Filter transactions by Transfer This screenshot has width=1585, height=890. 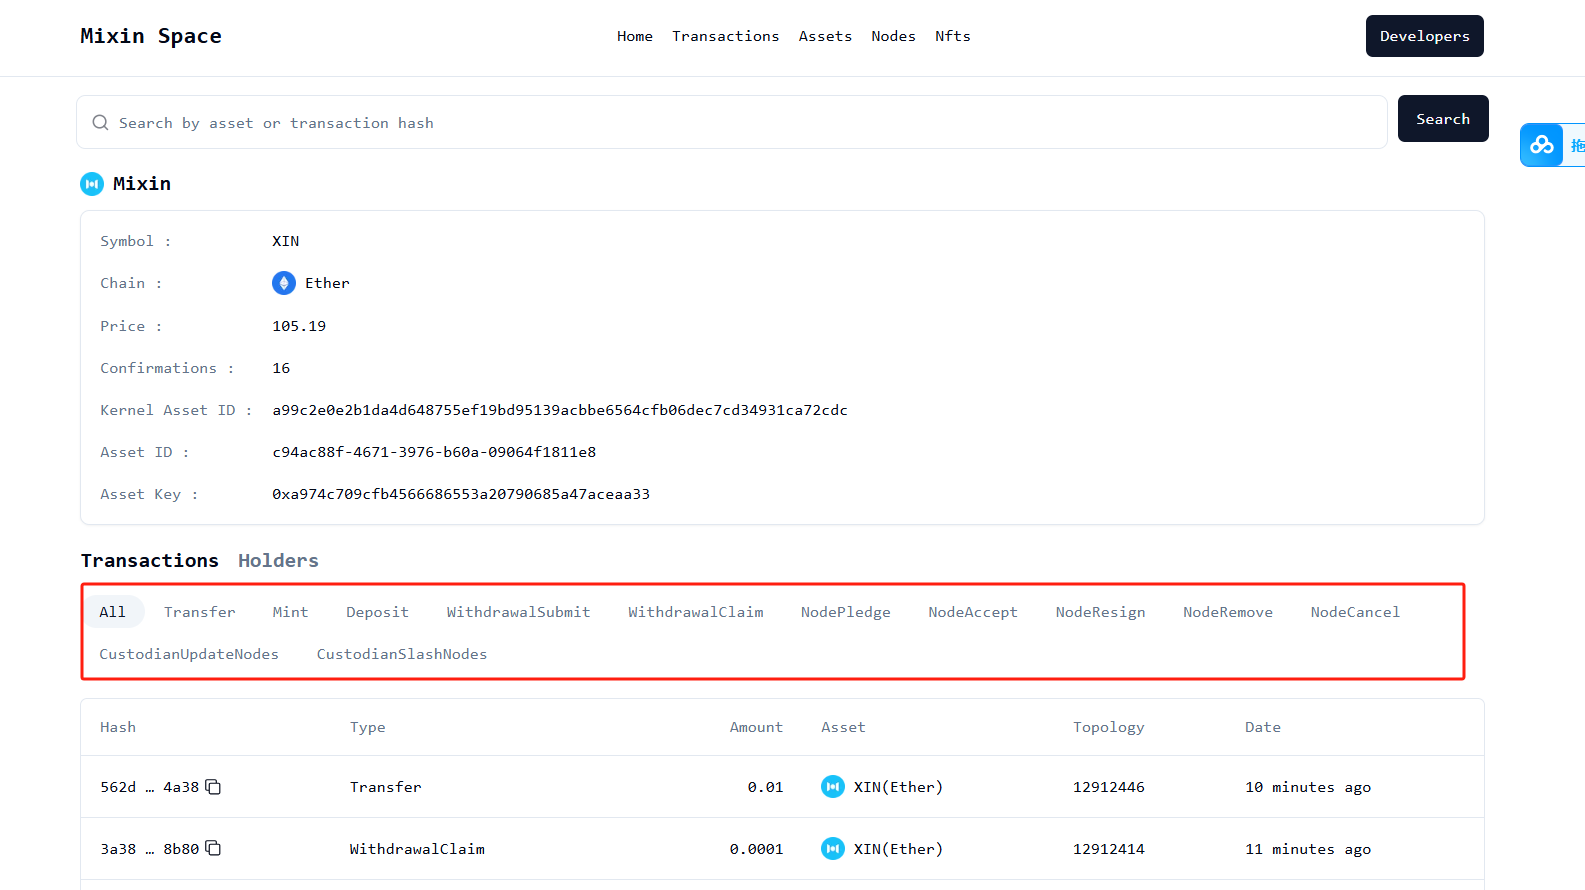[x=200, y=612]
